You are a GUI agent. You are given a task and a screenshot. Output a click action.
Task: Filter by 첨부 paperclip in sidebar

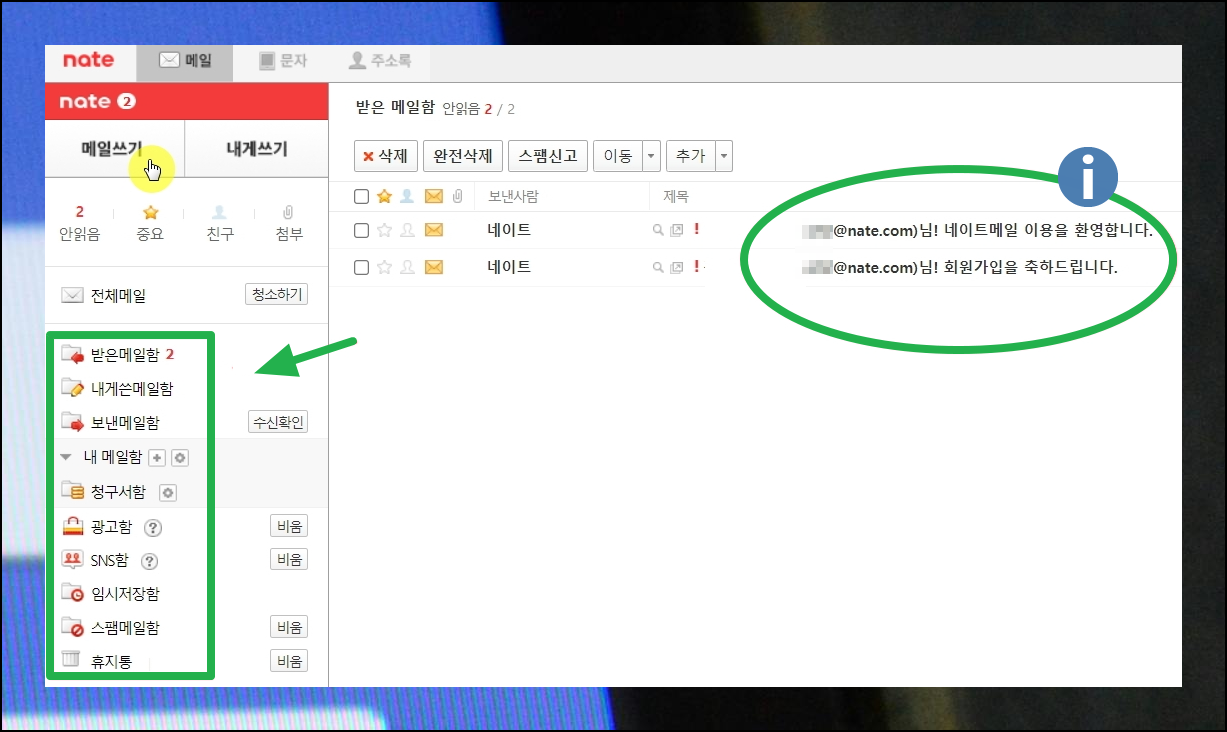(289, 223)
